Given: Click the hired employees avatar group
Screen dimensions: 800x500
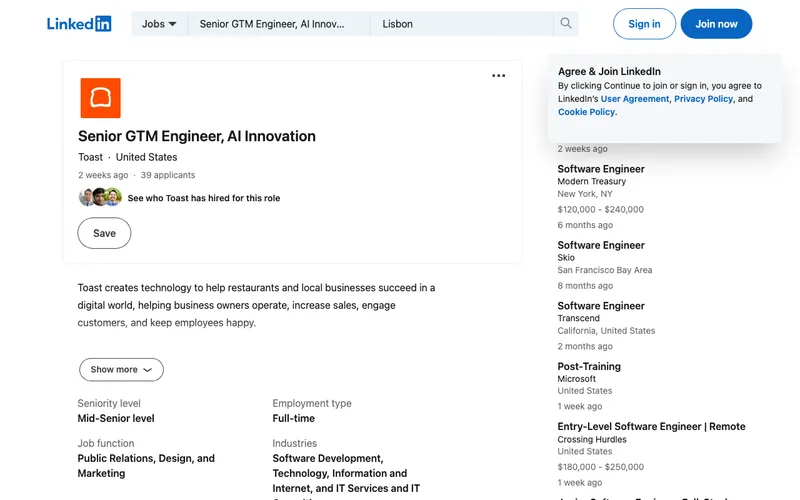Looking at the screenshot, I should (x=100, y=197).
